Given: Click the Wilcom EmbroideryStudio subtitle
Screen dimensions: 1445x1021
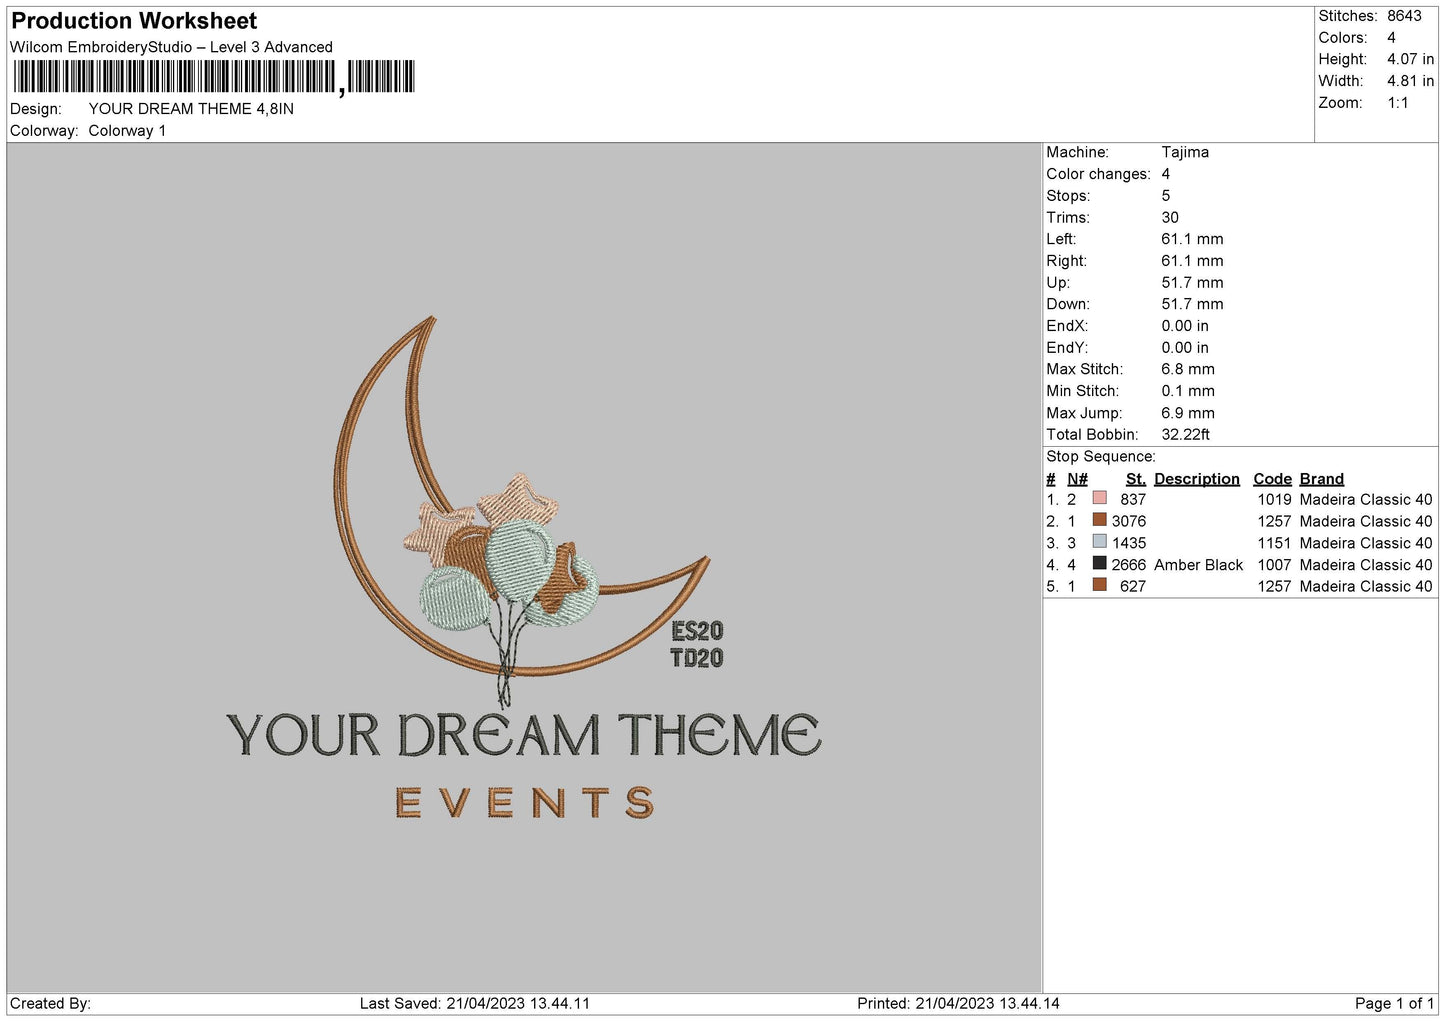Looking at the screenshot, I should [171, 47].
